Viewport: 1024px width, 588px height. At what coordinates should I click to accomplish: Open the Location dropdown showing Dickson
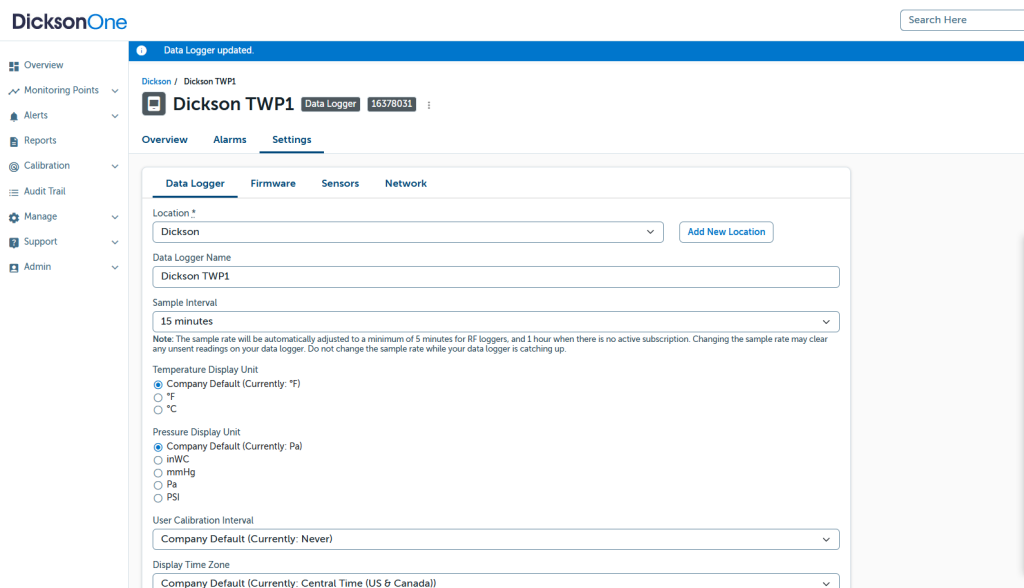pyautogui.click(x=407, y=232)
